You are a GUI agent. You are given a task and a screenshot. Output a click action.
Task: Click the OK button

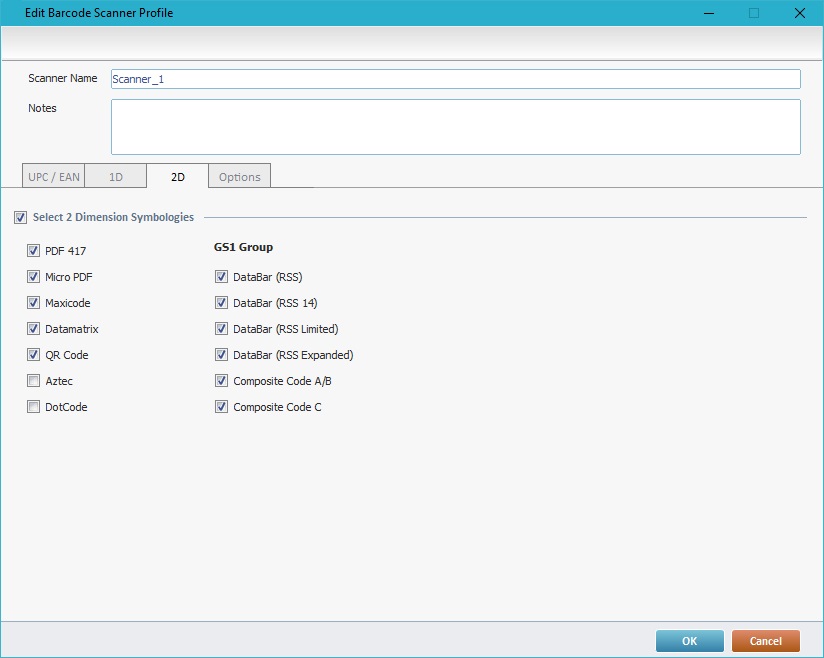(689, 641)
